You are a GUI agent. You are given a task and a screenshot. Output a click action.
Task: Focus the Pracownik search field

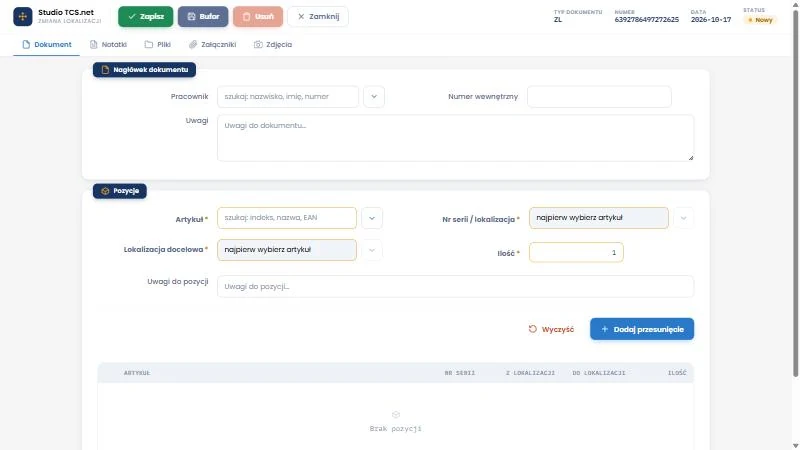click(288, 96)
